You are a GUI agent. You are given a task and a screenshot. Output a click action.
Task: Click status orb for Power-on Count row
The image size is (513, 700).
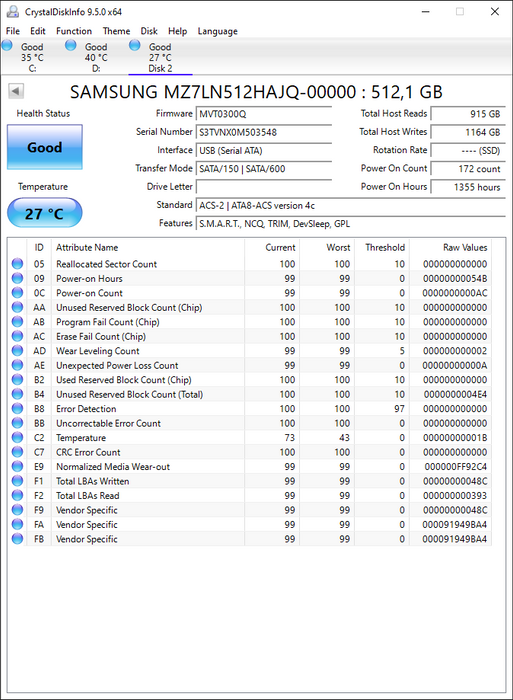click(17, 293)
